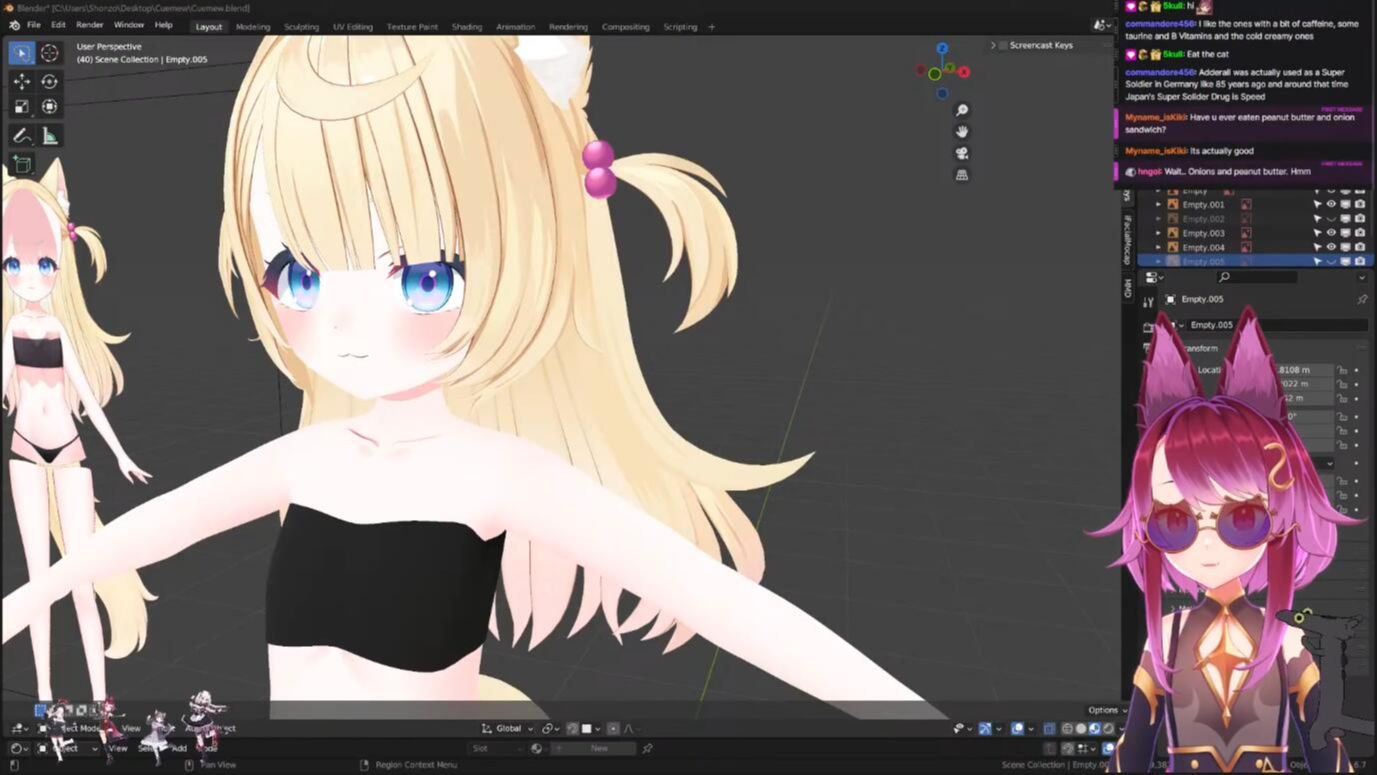1377x775 pixels.
Task: Select the Select Box tool
Action: [x=21, y=53]
